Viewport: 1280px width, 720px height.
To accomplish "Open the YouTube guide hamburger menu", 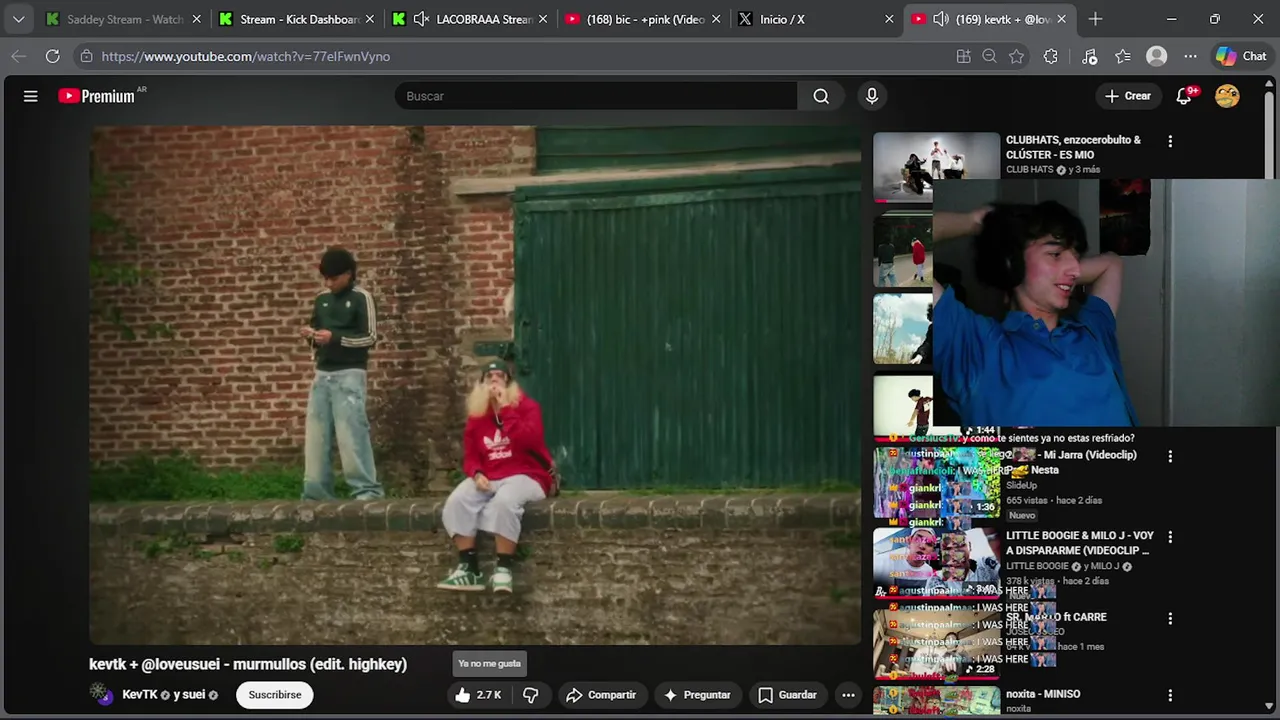I will (31, 96).
